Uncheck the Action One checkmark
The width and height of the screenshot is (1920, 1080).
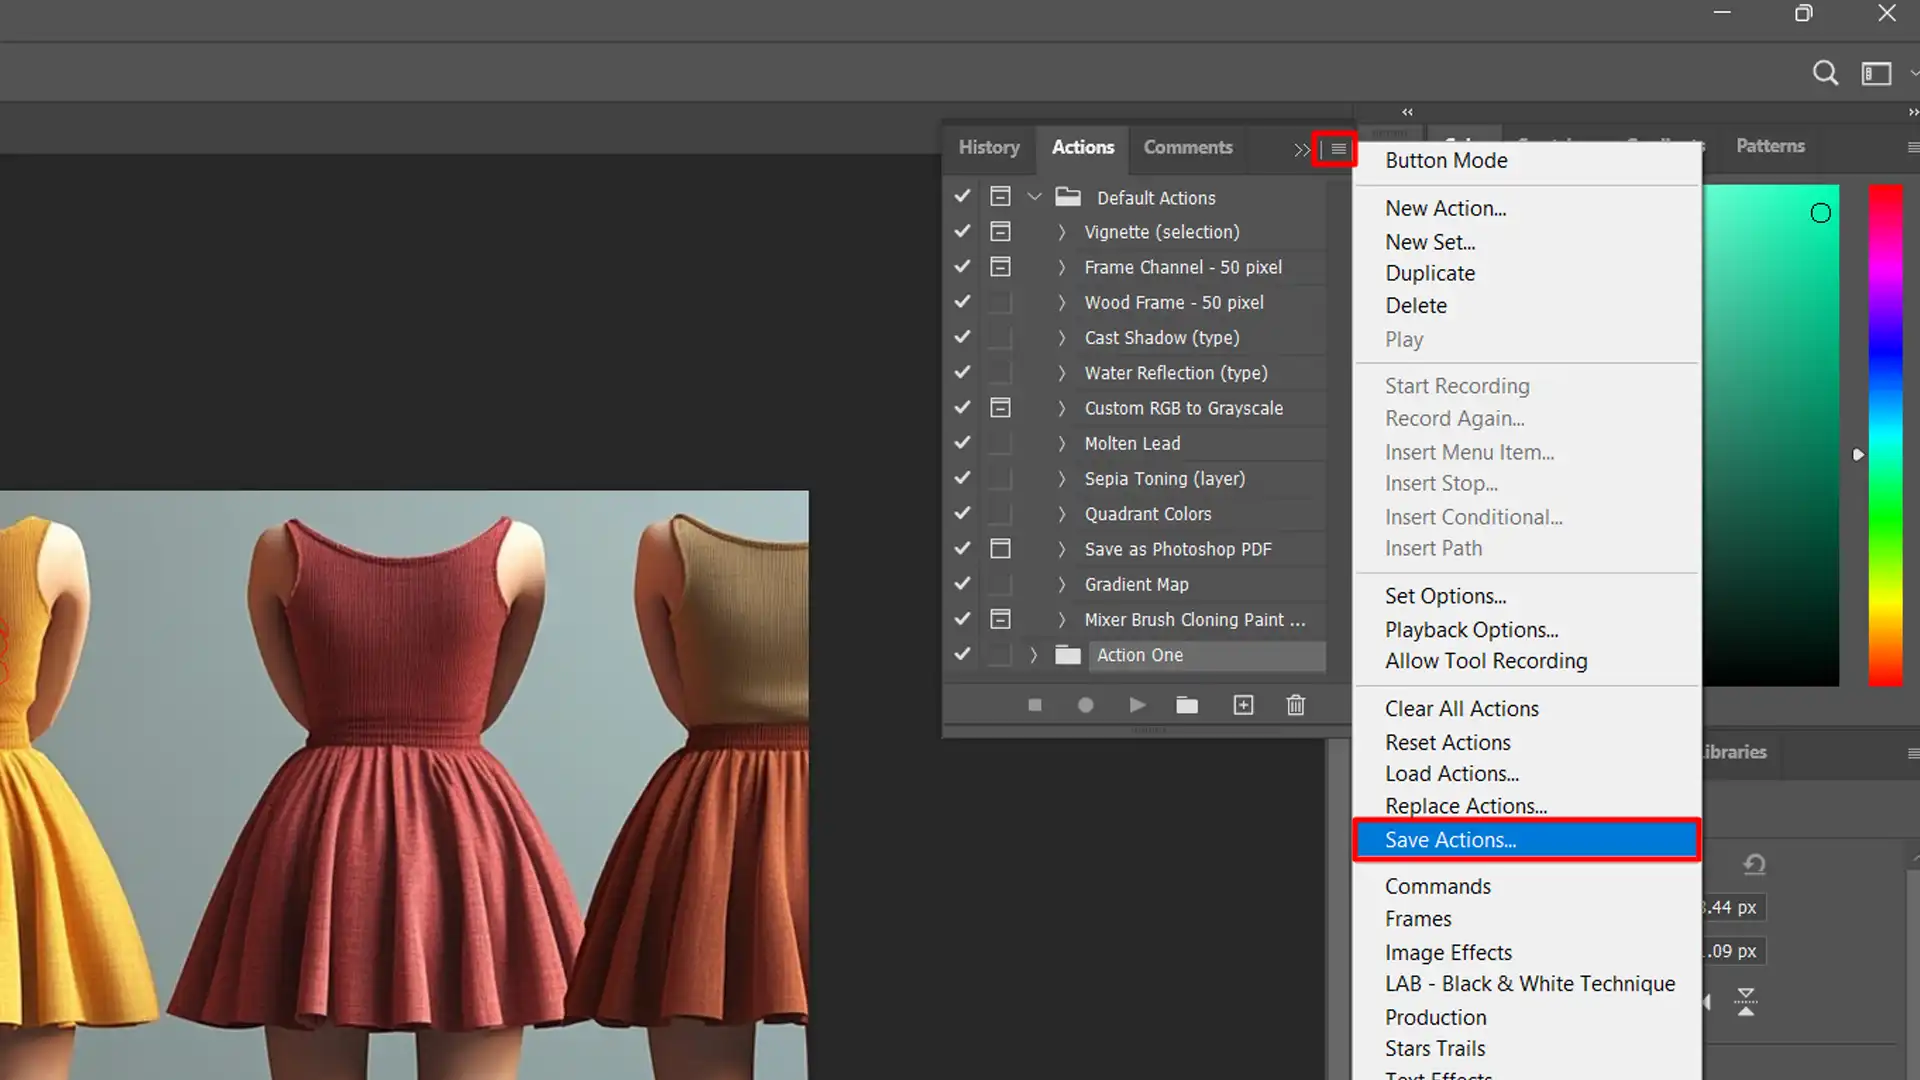tap(962, 654)
